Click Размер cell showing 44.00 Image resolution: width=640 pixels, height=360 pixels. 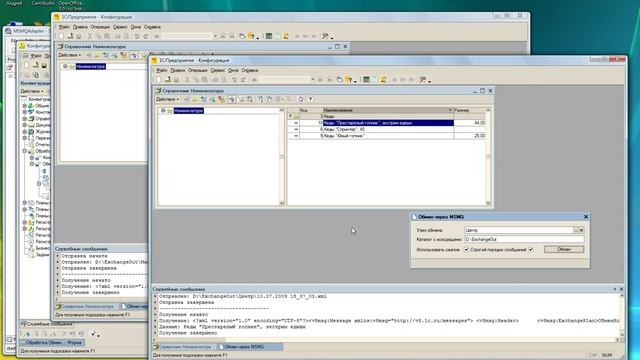click(470, 123)
